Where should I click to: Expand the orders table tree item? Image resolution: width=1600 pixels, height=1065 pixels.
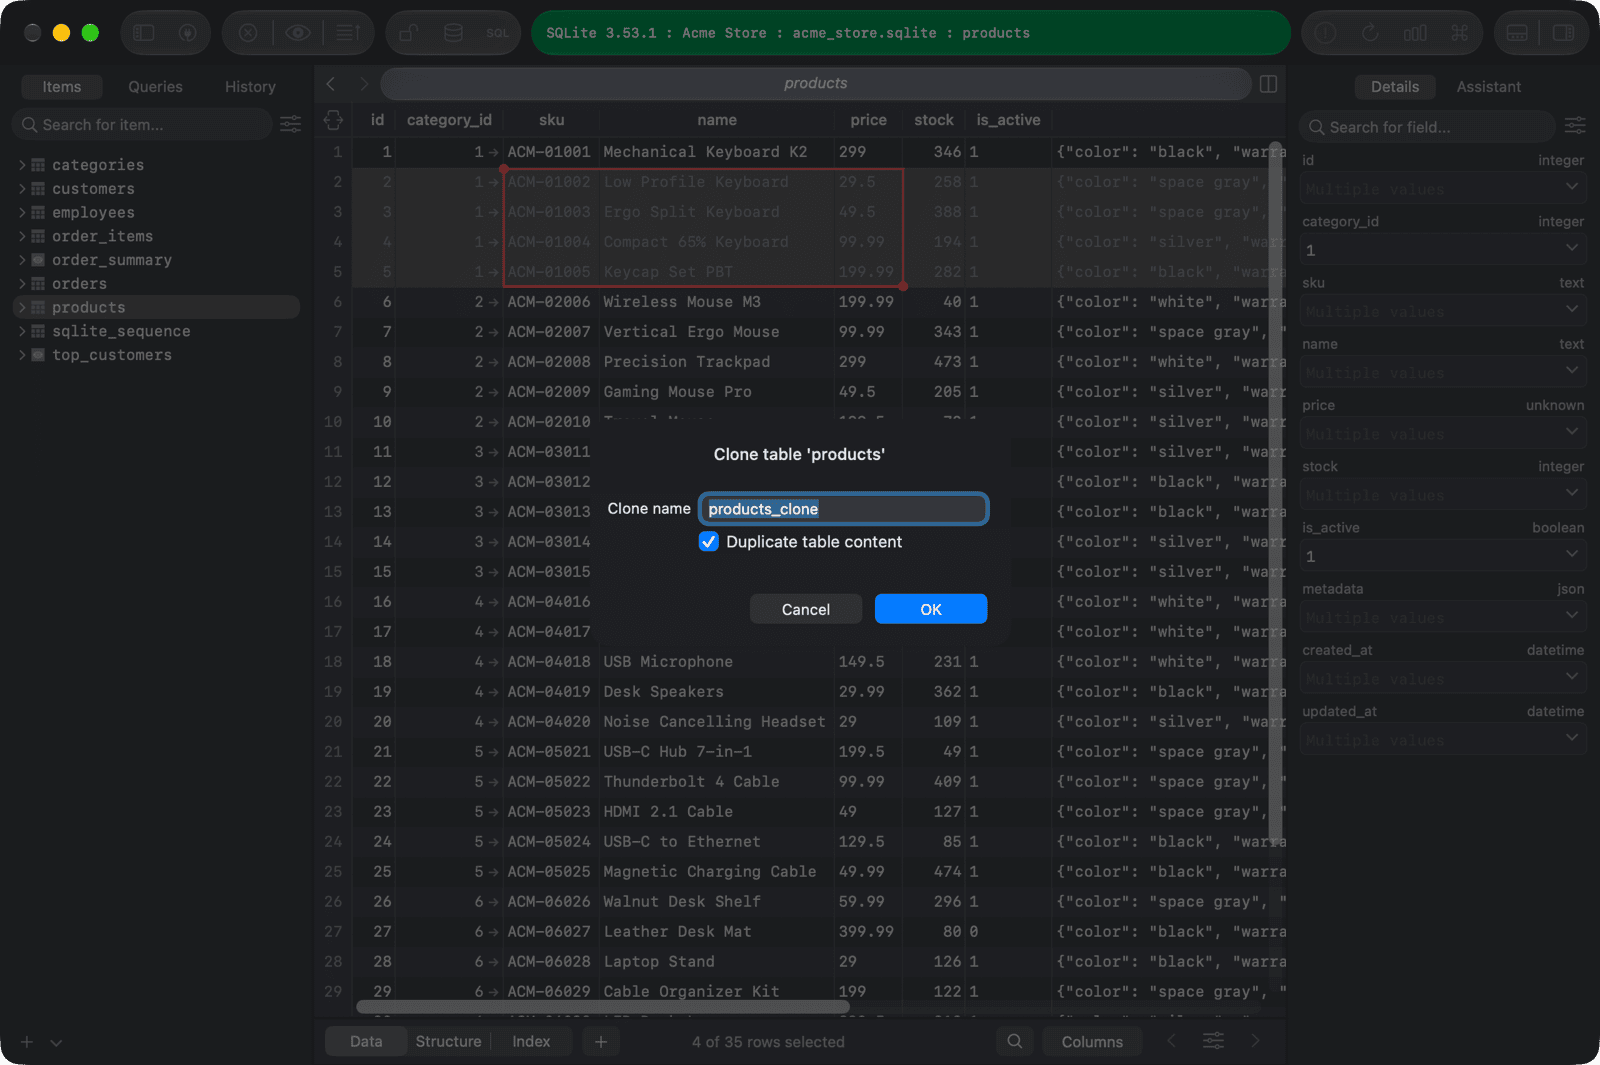[22, 284]
